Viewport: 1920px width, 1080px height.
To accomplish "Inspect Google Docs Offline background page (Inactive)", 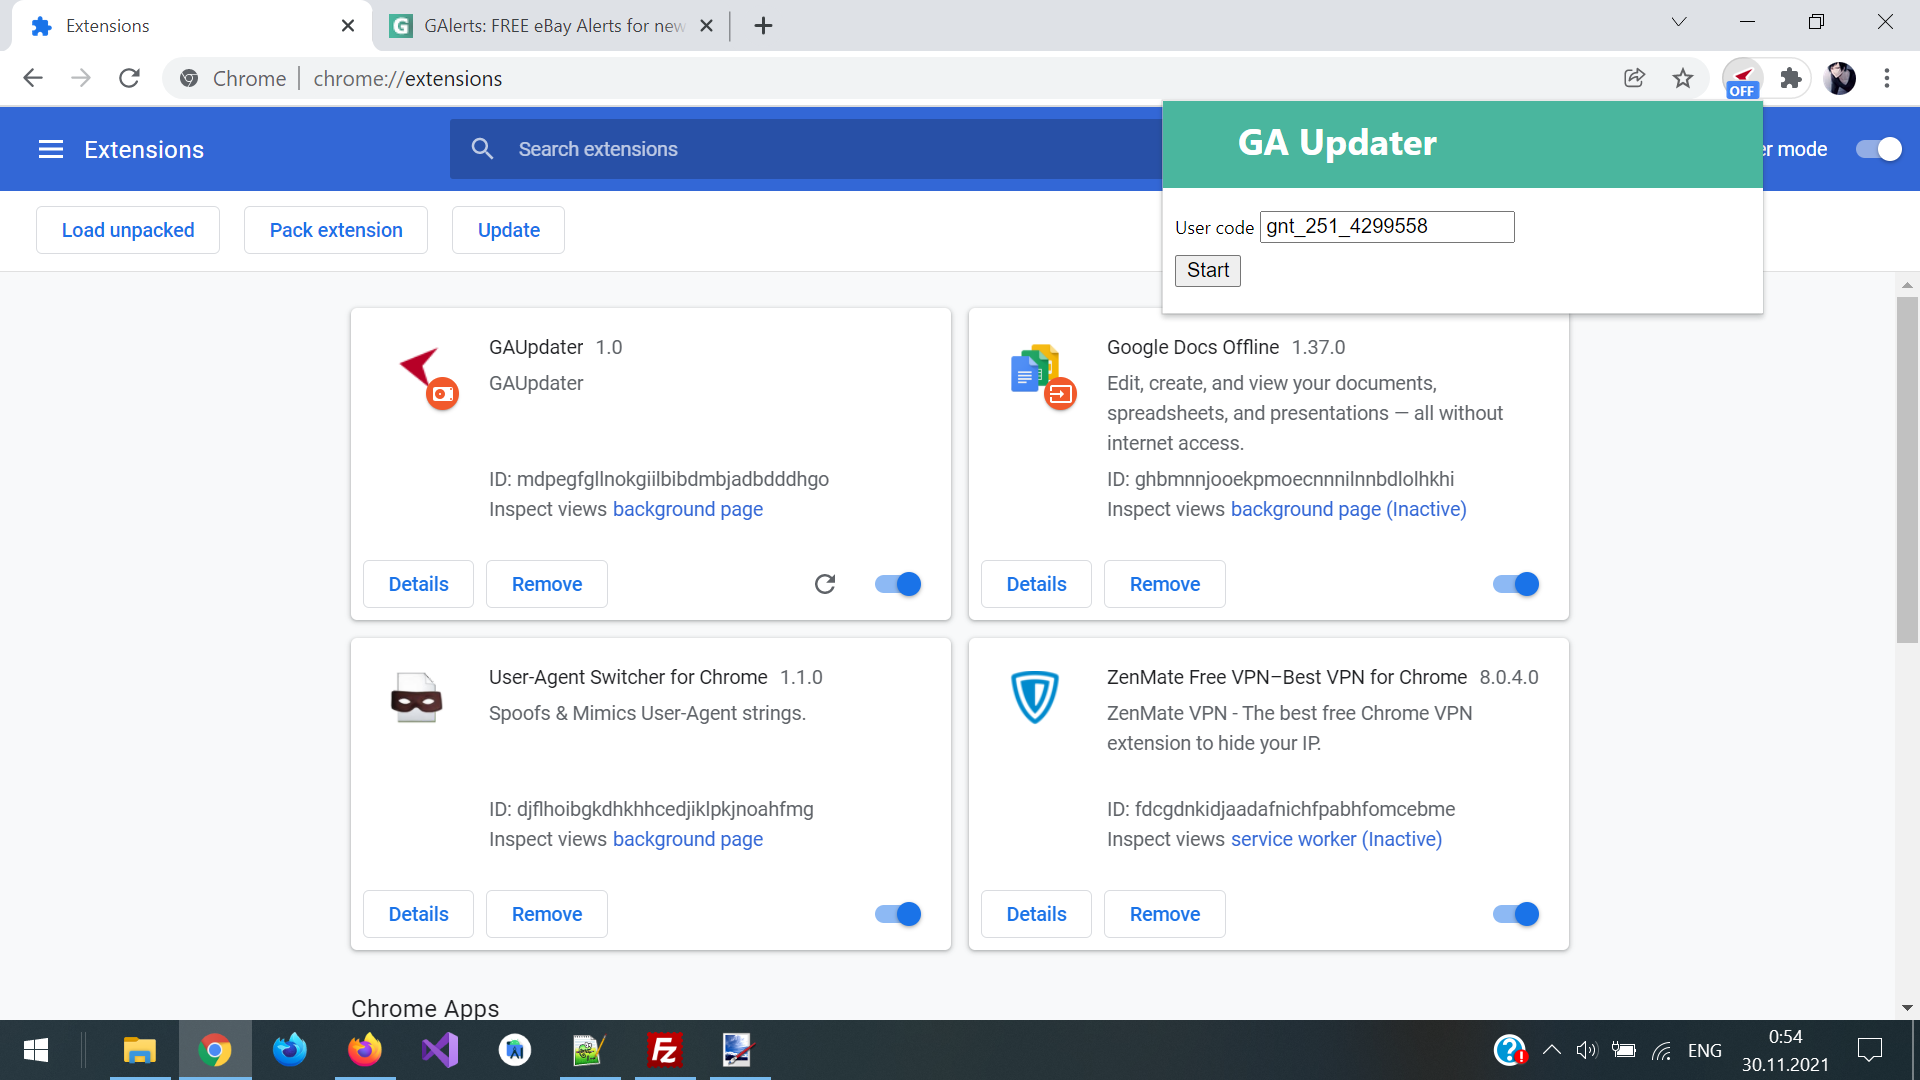I will point(1349,509).
